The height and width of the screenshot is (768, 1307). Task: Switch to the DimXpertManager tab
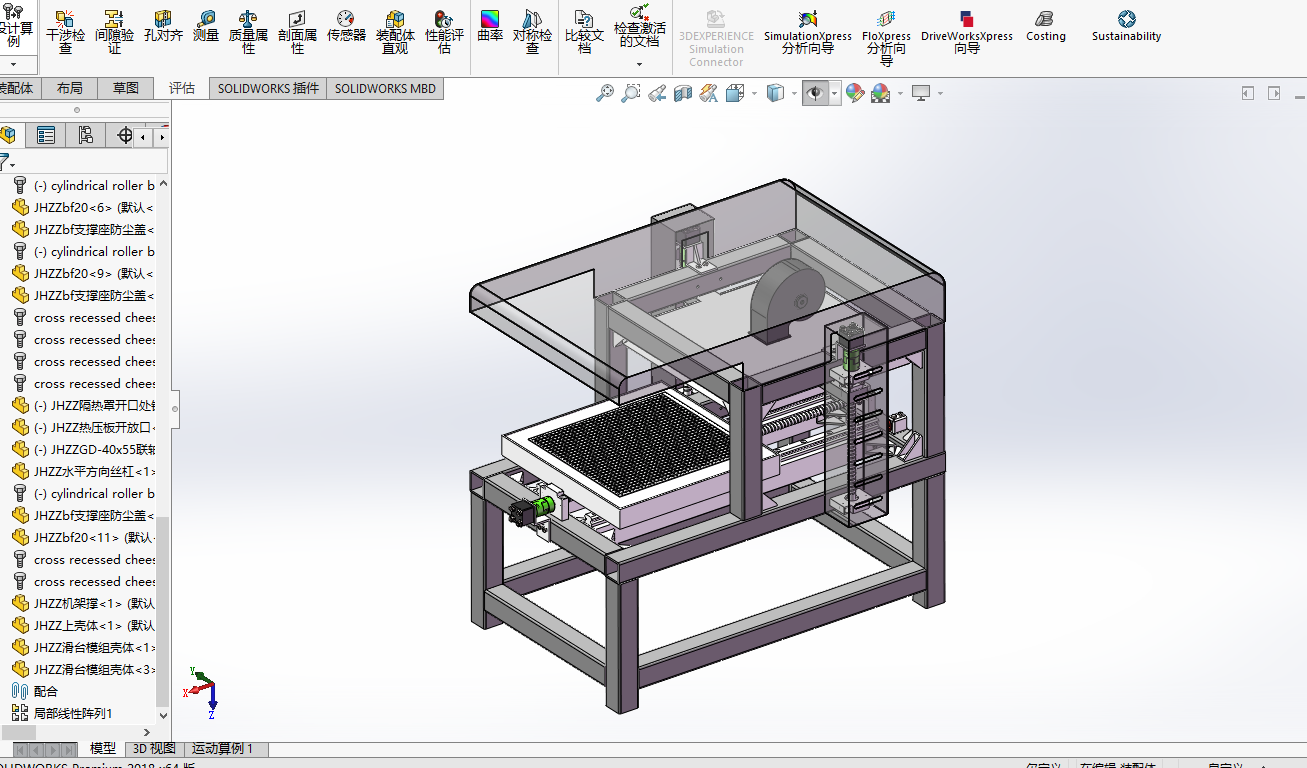[x=124, y=135]
